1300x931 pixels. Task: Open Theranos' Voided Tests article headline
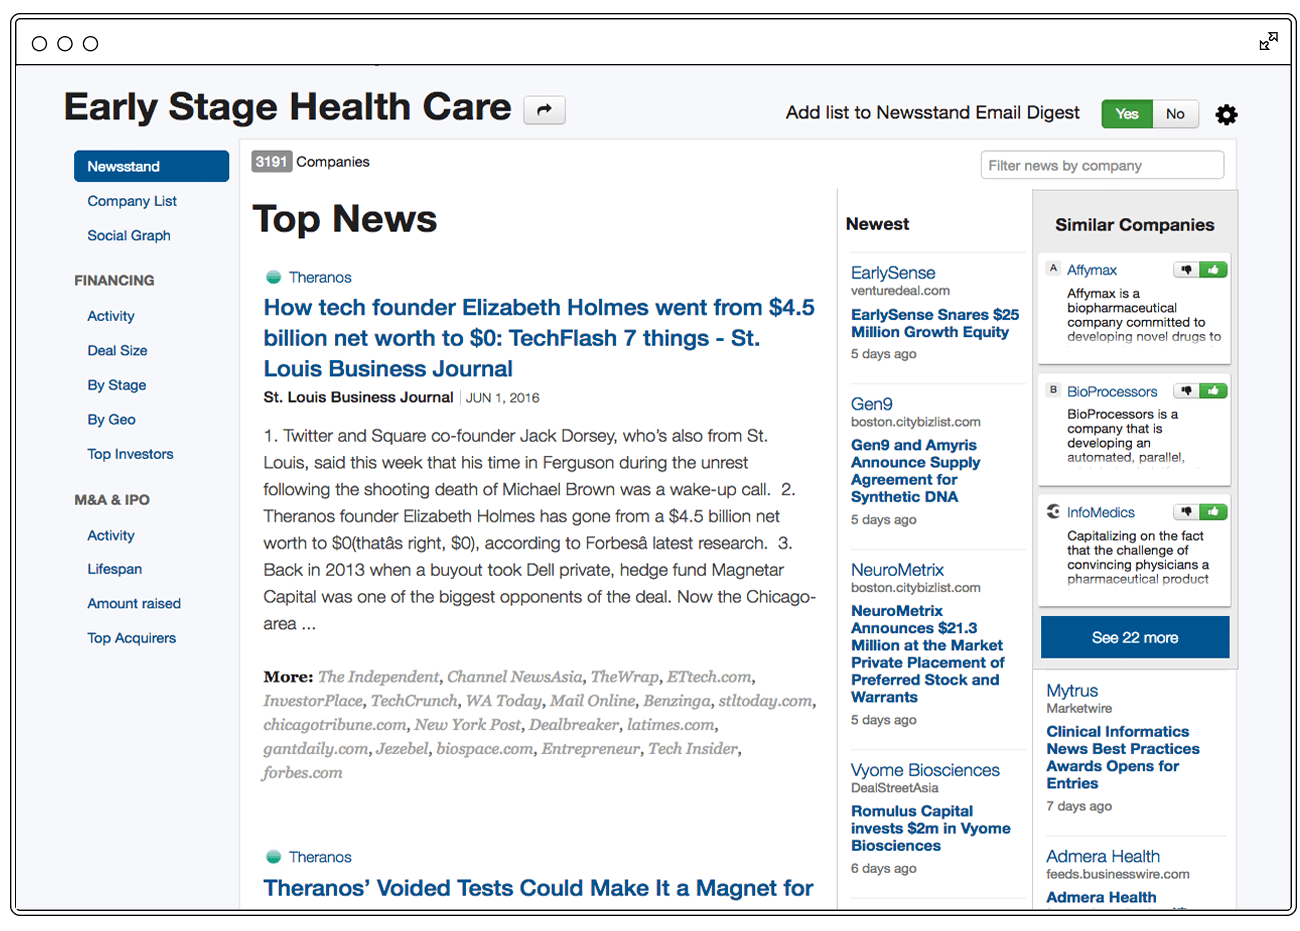point(539,888)
